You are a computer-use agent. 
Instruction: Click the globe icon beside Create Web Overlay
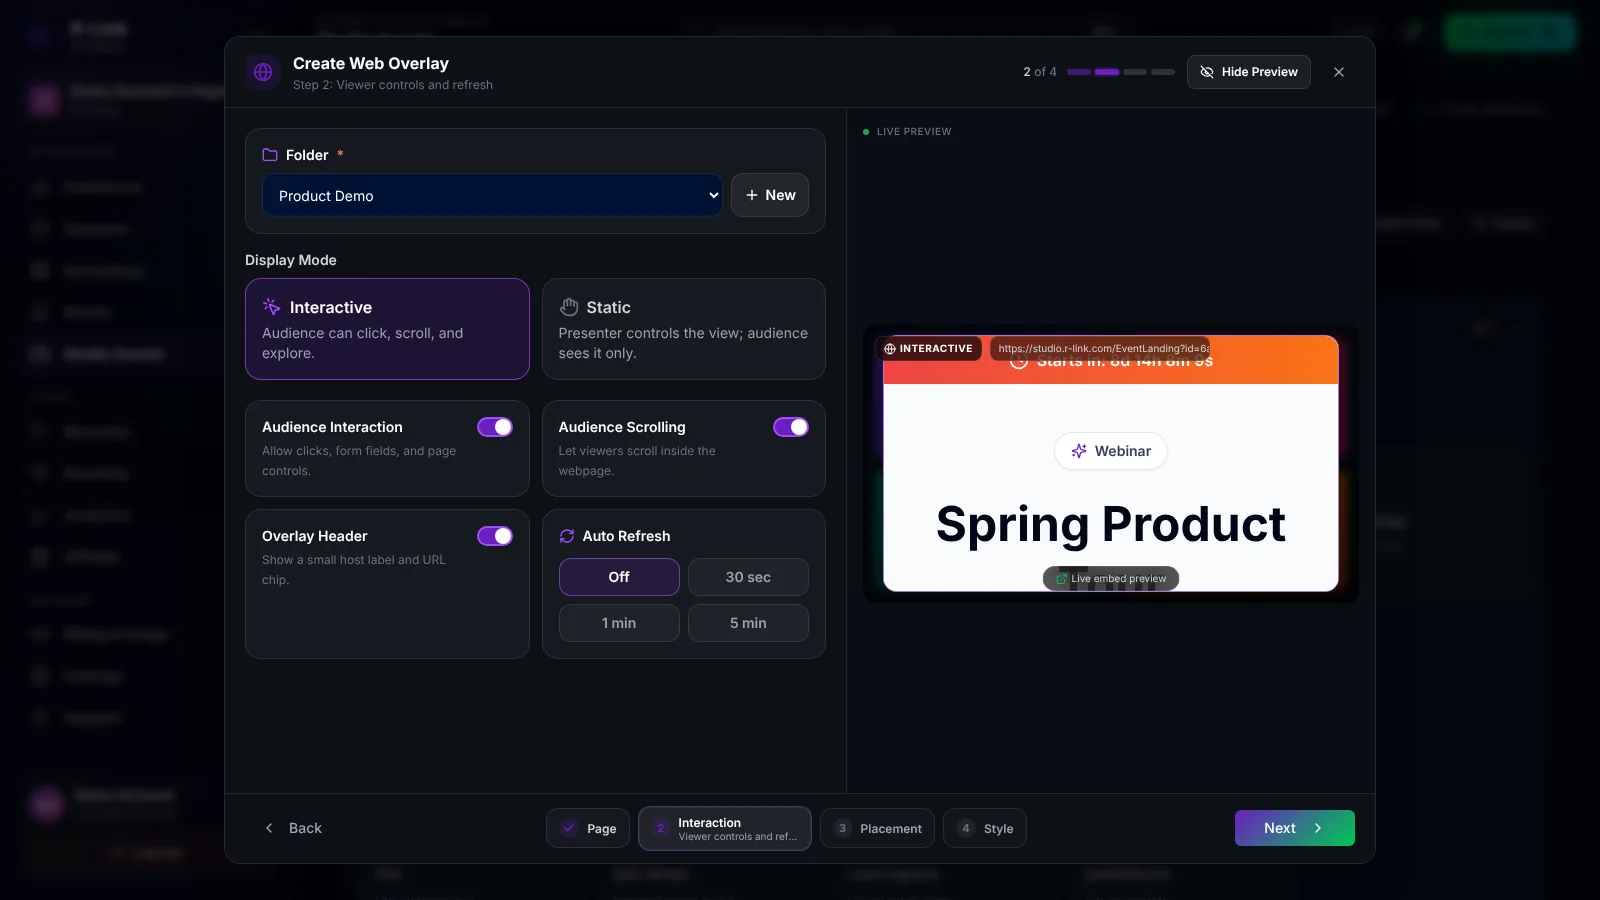coord(263,72)
